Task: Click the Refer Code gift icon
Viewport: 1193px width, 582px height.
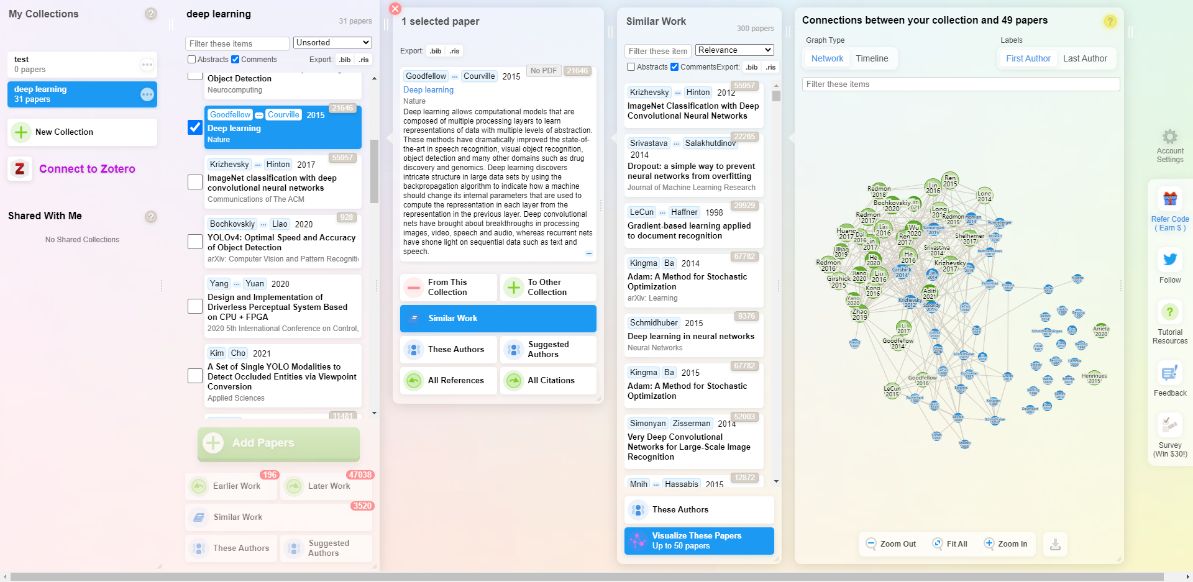Action: click(x=1169, y=200)
